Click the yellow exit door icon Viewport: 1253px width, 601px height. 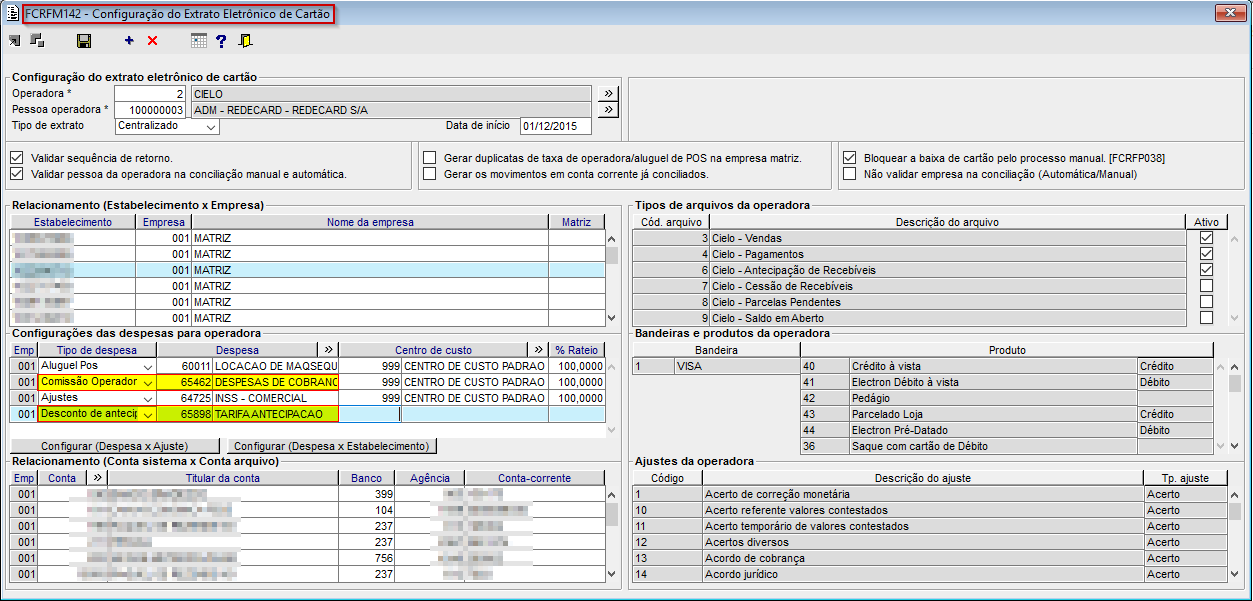pos(245,41)
